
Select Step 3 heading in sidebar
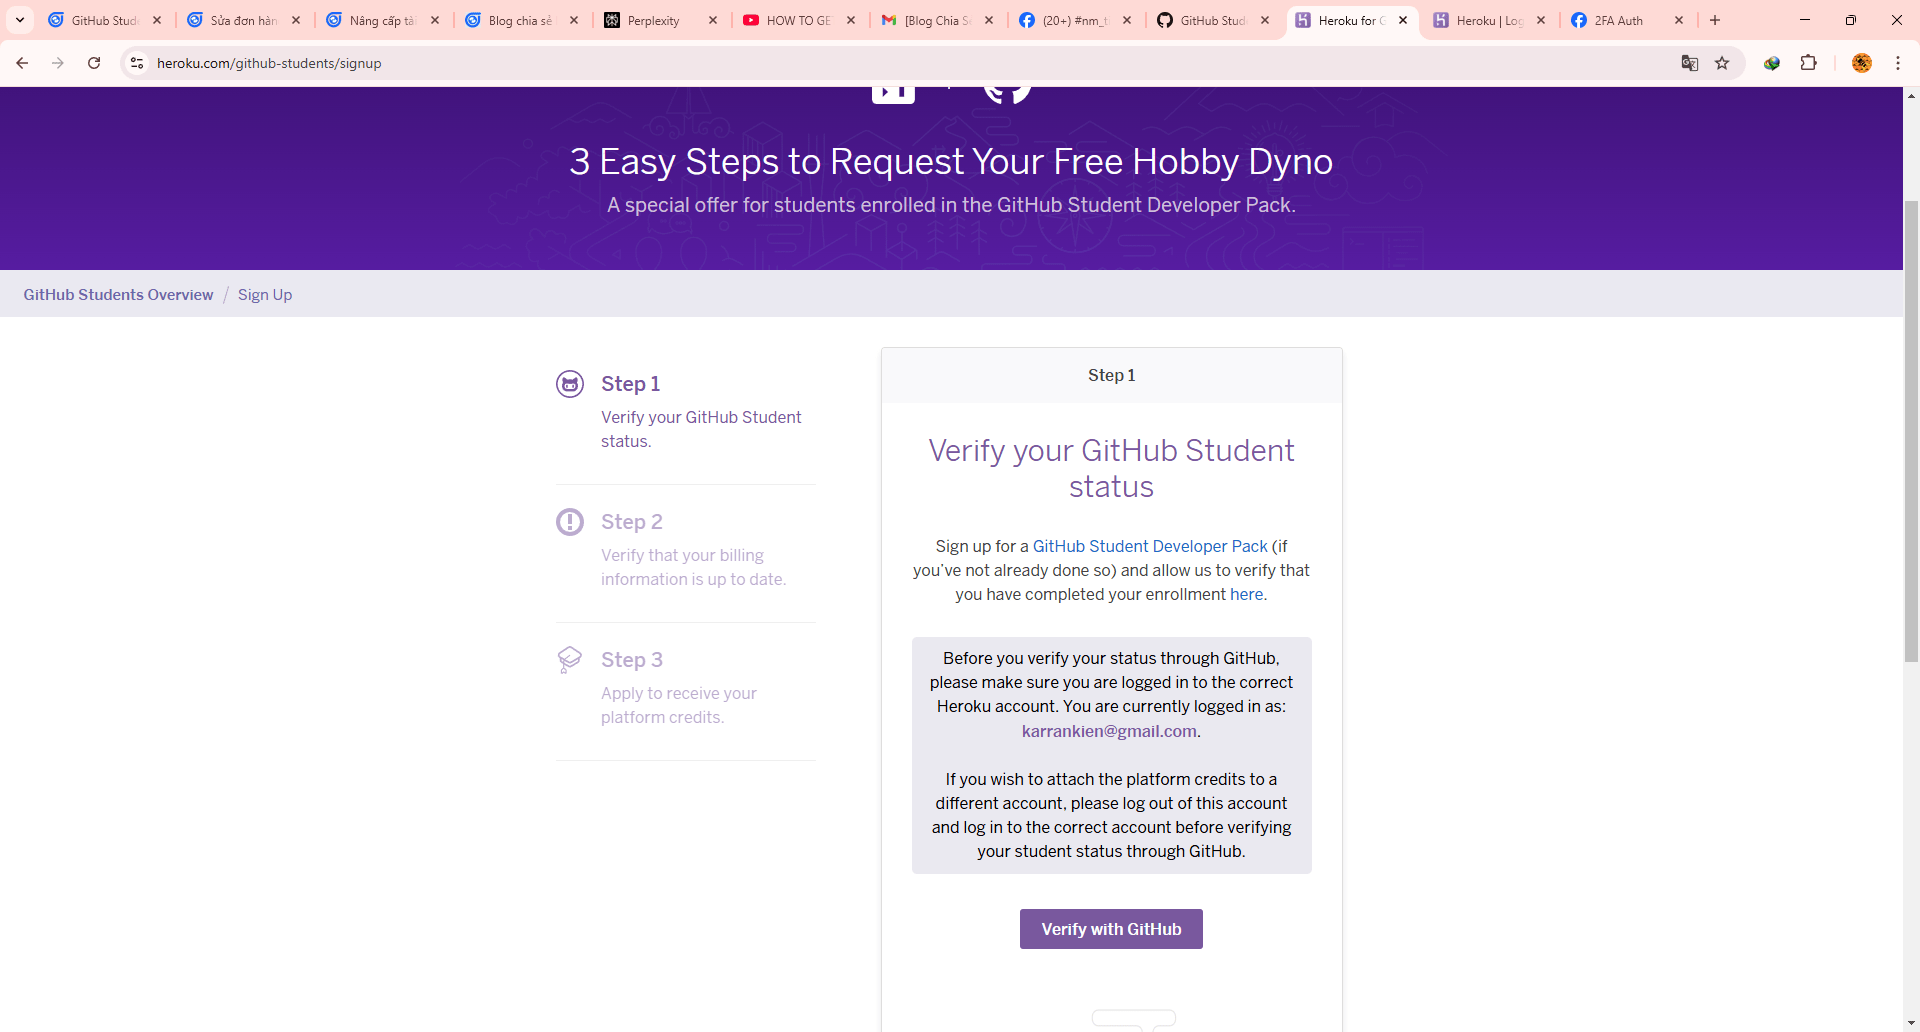tap(632, 660)
